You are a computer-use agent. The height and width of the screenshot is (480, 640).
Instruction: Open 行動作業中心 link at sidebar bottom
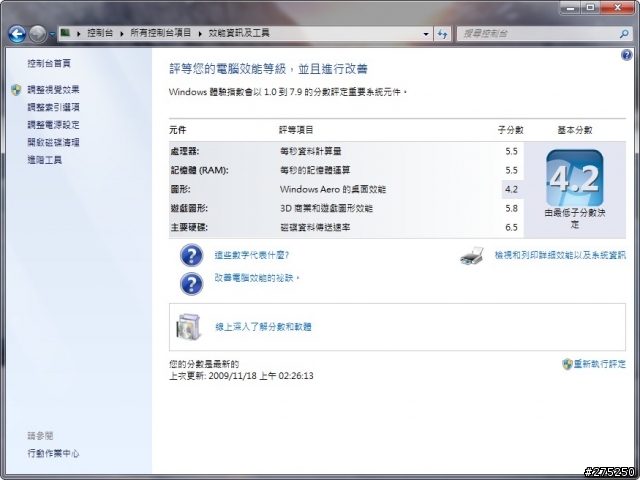click(53, 453)
